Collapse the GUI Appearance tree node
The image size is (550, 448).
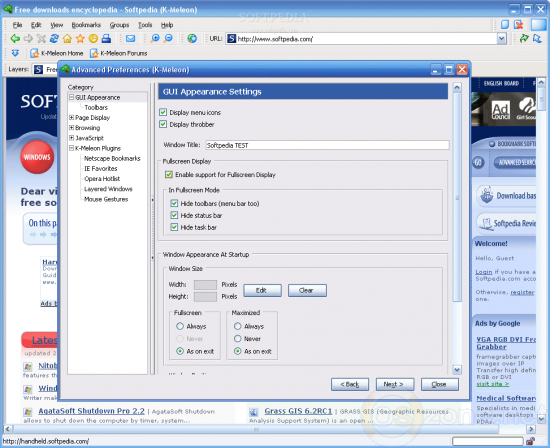[x=72, y=97]
